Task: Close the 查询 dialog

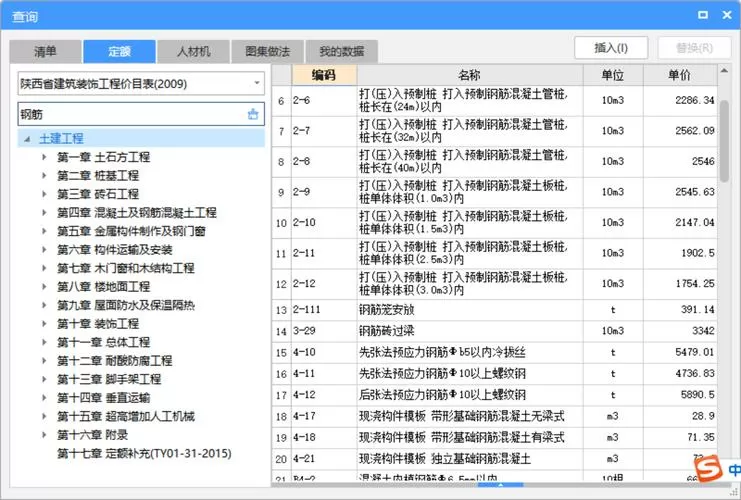Action: pos(727,15)
